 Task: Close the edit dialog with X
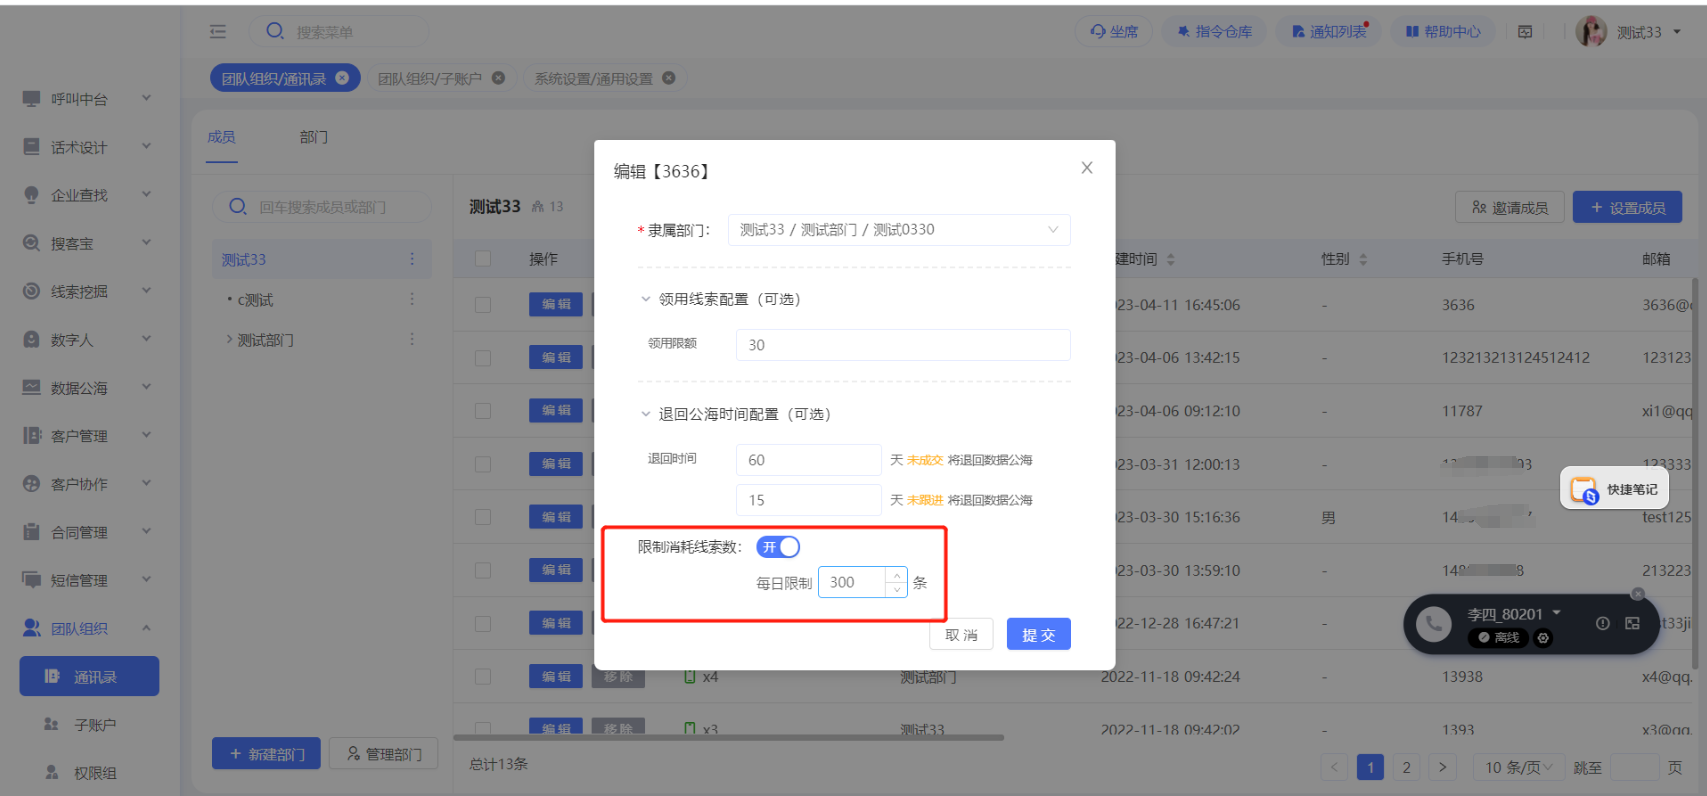coord(1087,168)
